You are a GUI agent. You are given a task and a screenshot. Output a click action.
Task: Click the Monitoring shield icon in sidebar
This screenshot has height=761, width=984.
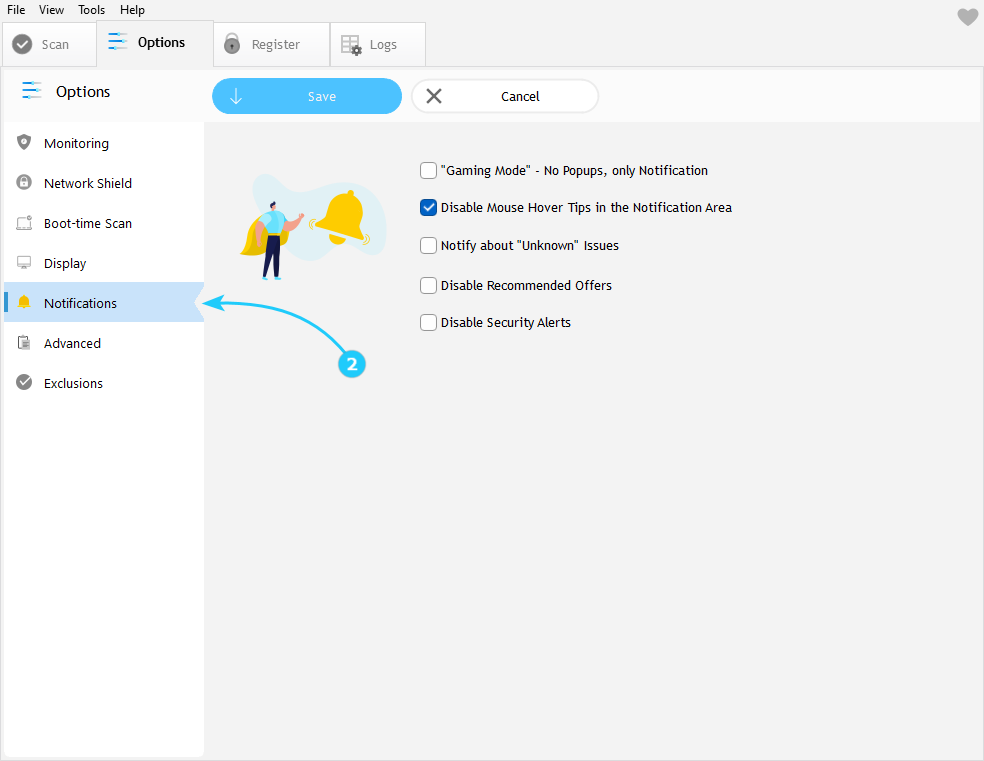pyautogui.click(x=24, y=143)
